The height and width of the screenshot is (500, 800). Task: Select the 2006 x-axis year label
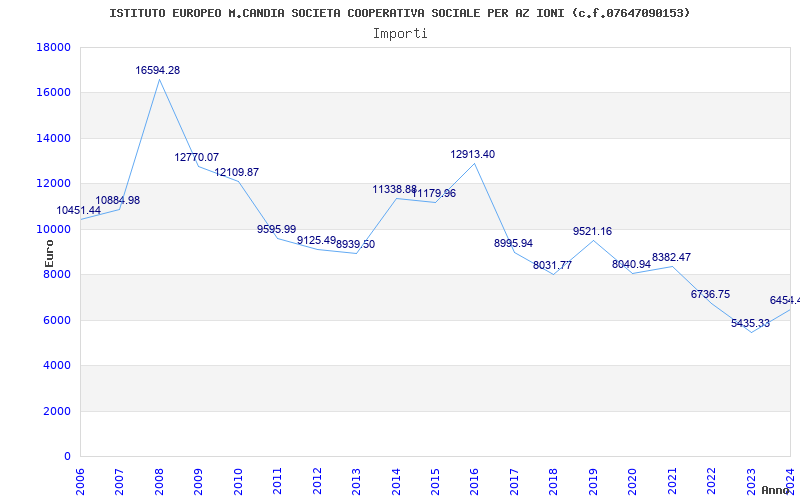(81, 482)
